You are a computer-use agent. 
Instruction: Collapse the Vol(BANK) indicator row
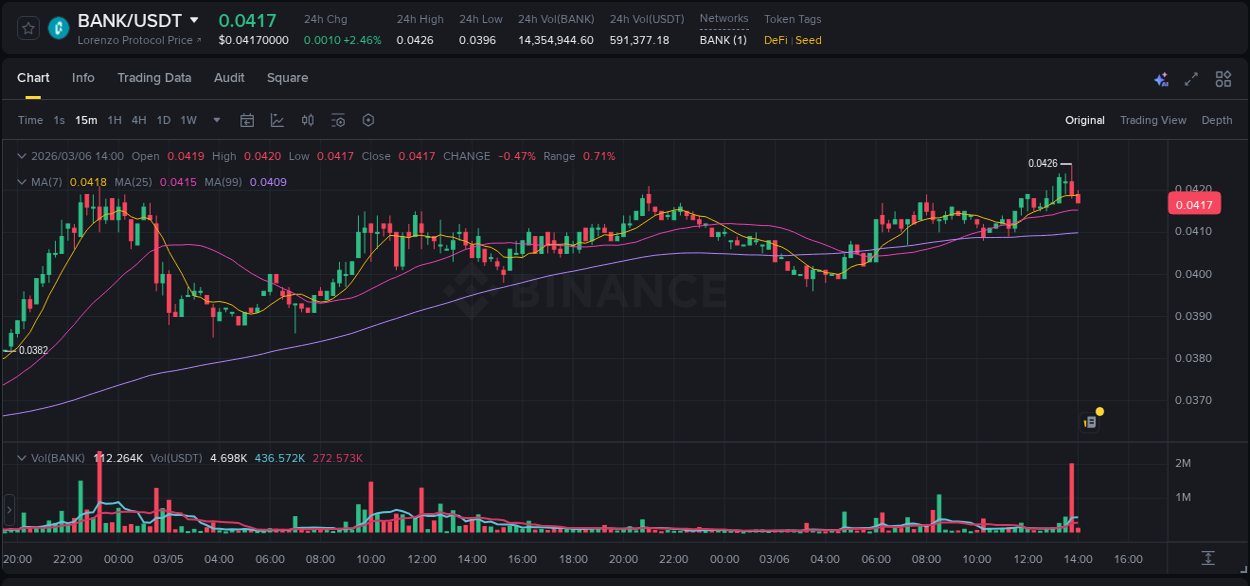coord(20,458)
